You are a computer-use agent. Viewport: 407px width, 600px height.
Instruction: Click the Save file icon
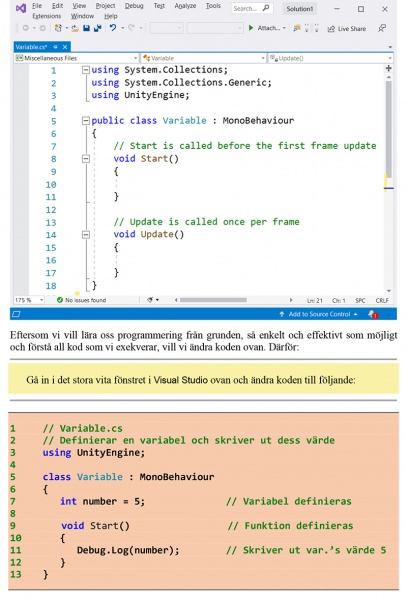click(86, 28)
